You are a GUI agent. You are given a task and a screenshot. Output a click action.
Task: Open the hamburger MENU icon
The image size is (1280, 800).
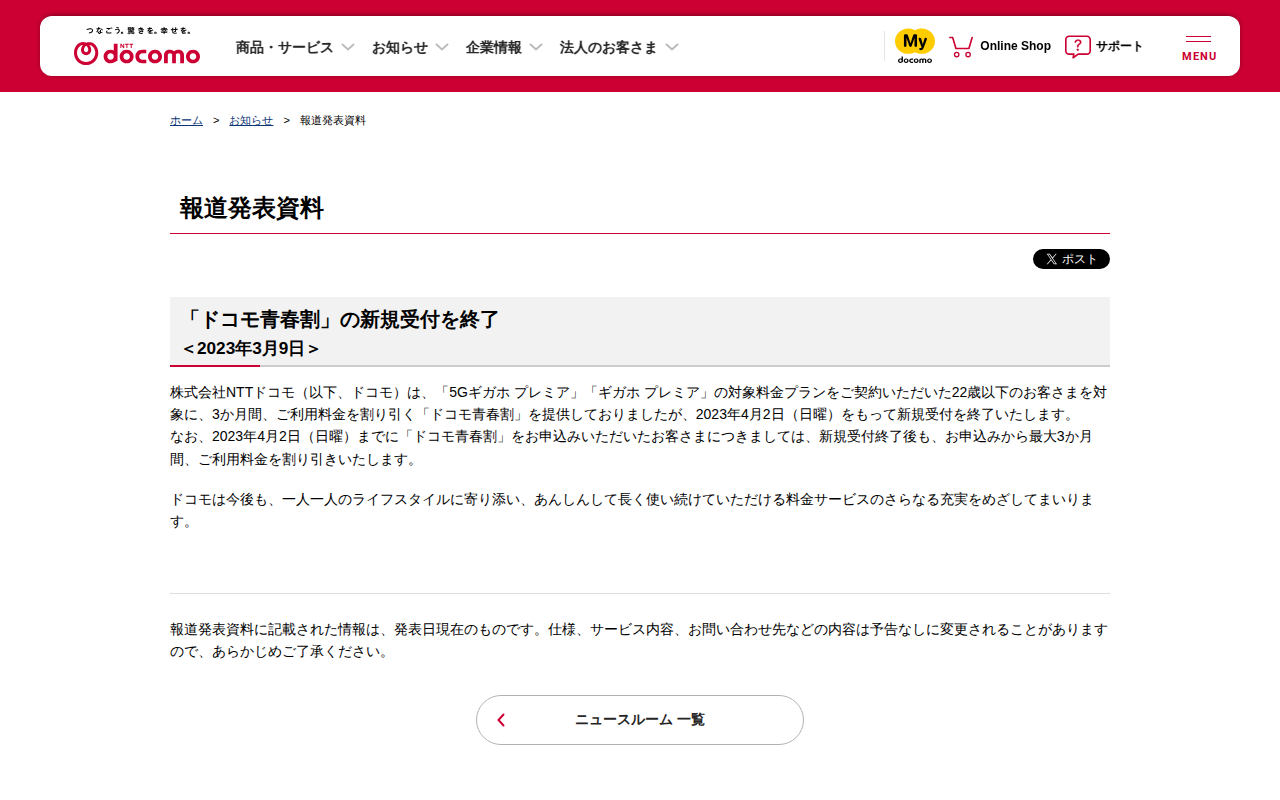click(1199, 47)
